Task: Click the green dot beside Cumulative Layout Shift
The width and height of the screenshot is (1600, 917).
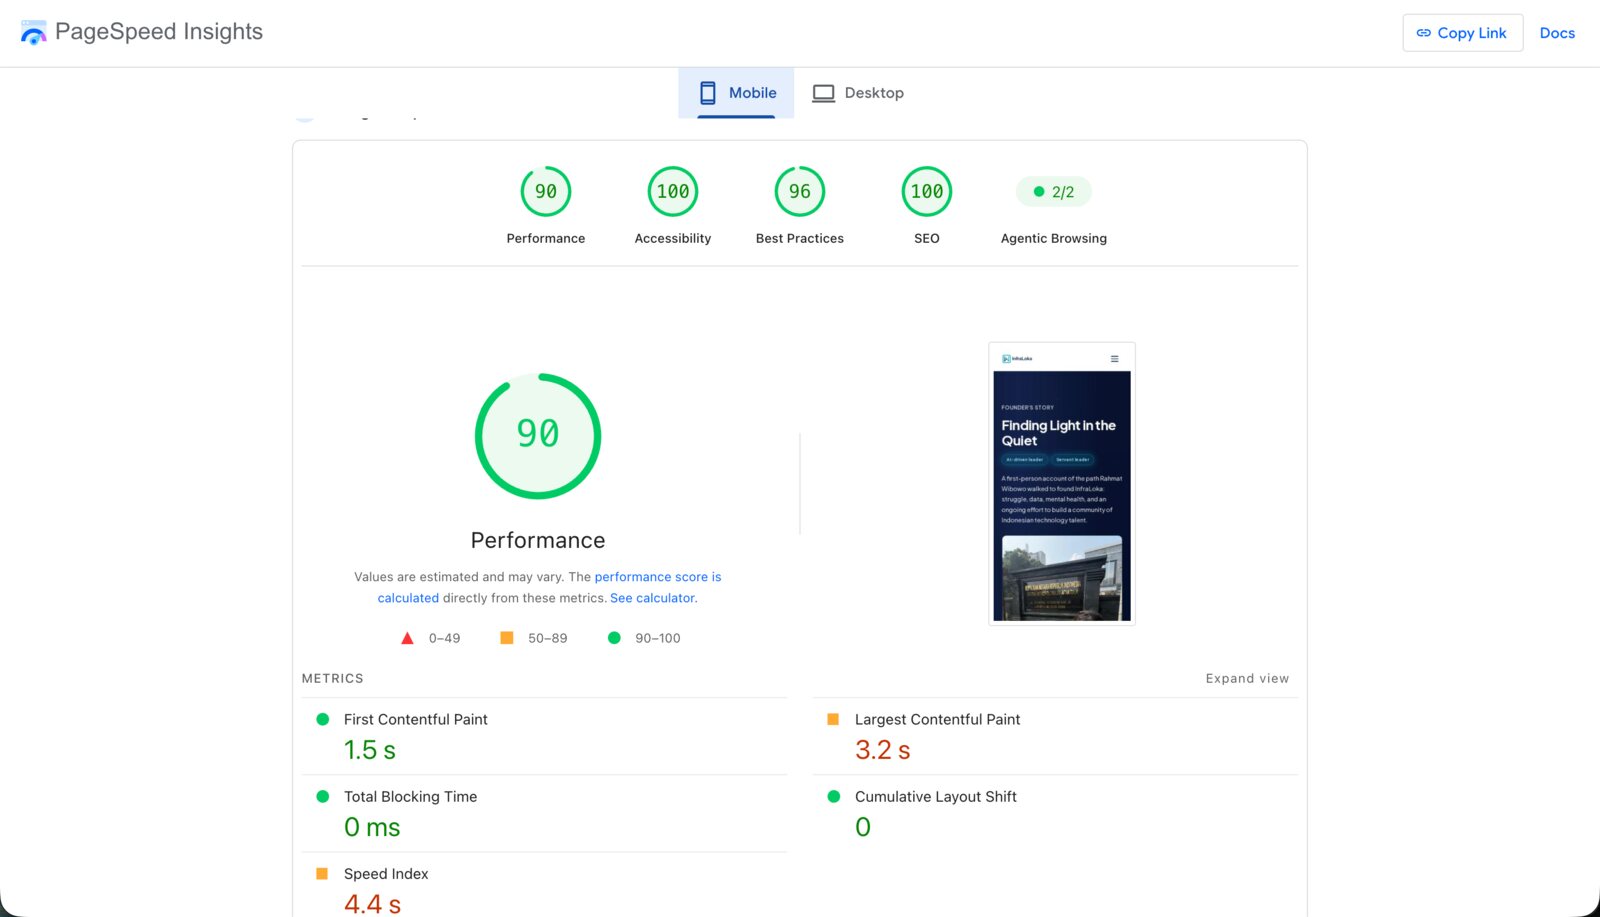Action: (833, 796)
